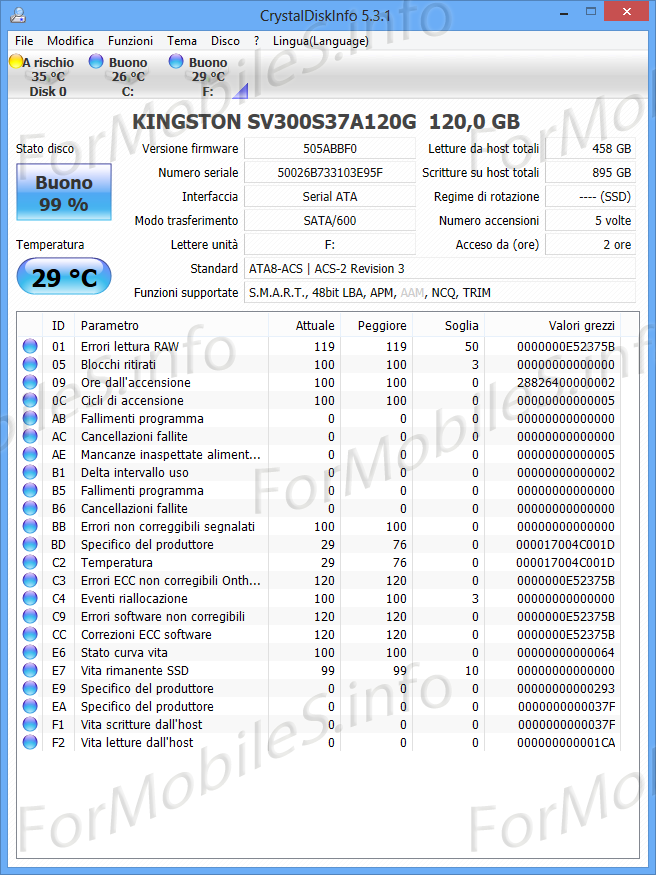Open the File menu
The height and width of the screenshot is (875, 656).
point(24,41)
